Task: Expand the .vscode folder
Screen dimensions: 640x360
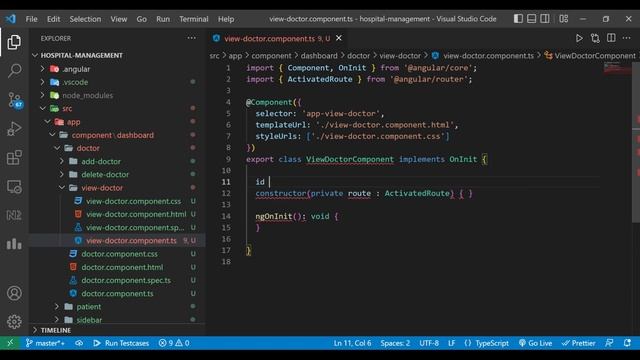Action: click(42, 82)
